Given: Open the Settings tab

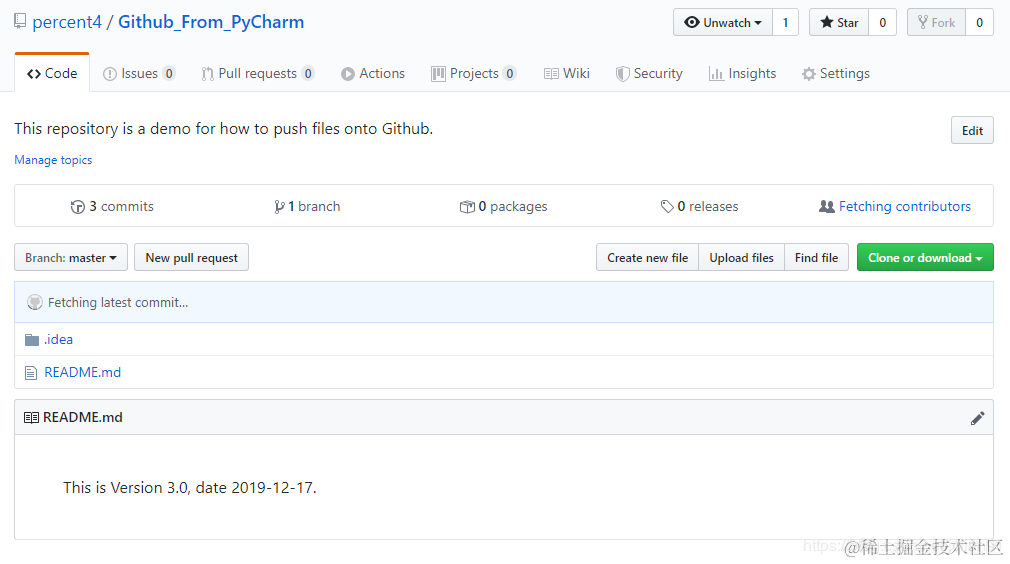Looking at the screenshot, I should 836,73.
